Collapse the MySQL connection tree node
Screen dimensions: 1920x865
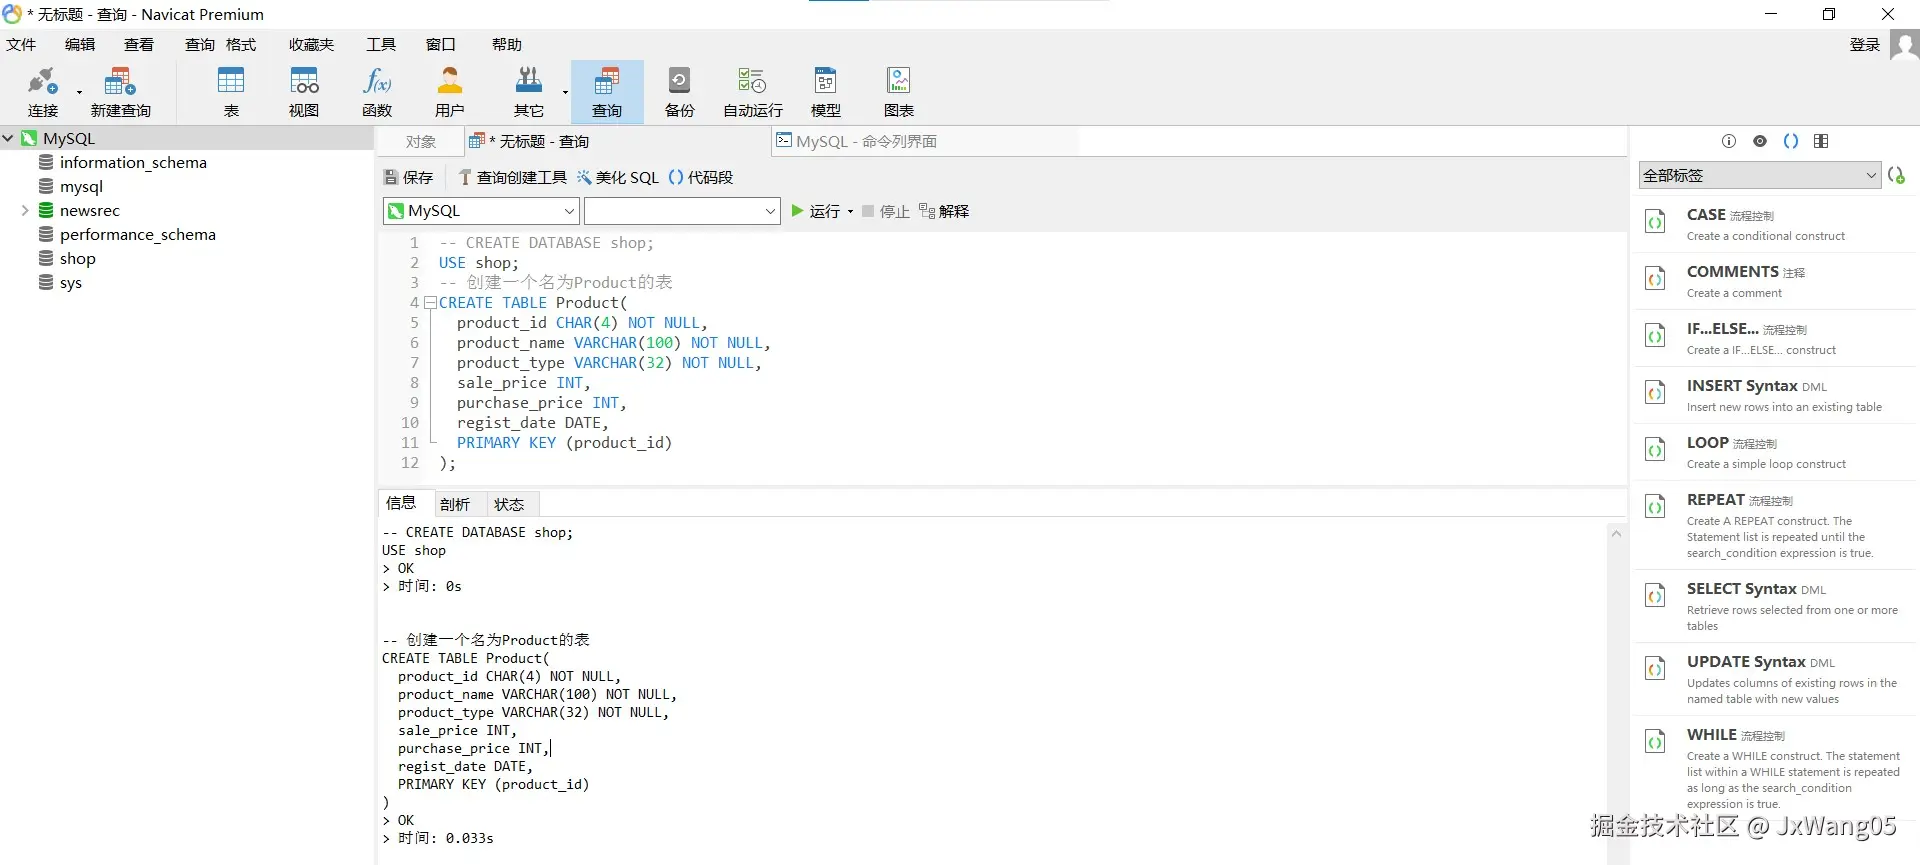coord(8,139)
